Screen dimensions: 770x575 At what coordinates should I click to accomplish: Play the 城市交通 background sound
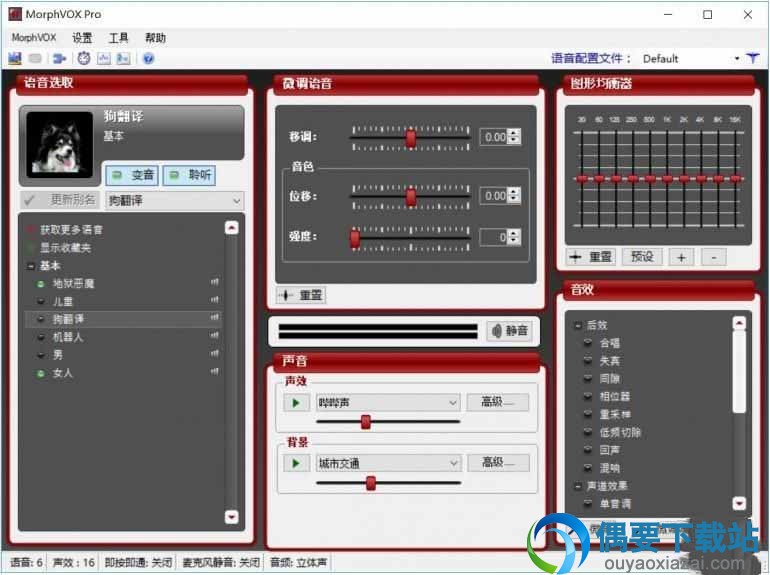tap(296, 463)
